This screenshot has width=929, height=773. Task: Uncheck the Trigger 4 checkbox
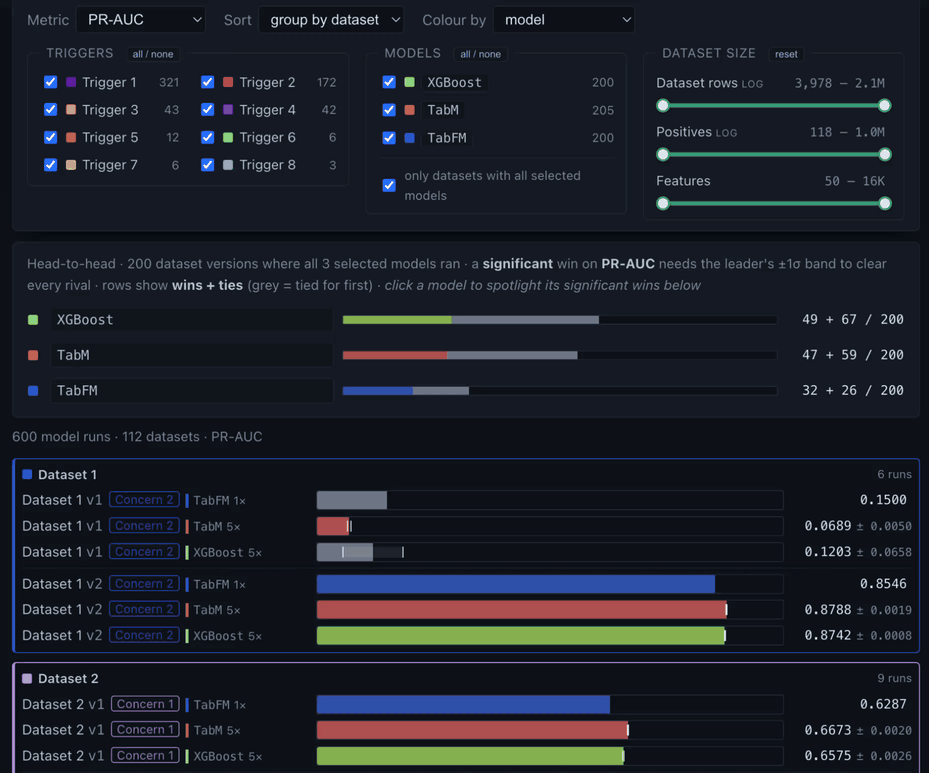(x=207, y=110)
